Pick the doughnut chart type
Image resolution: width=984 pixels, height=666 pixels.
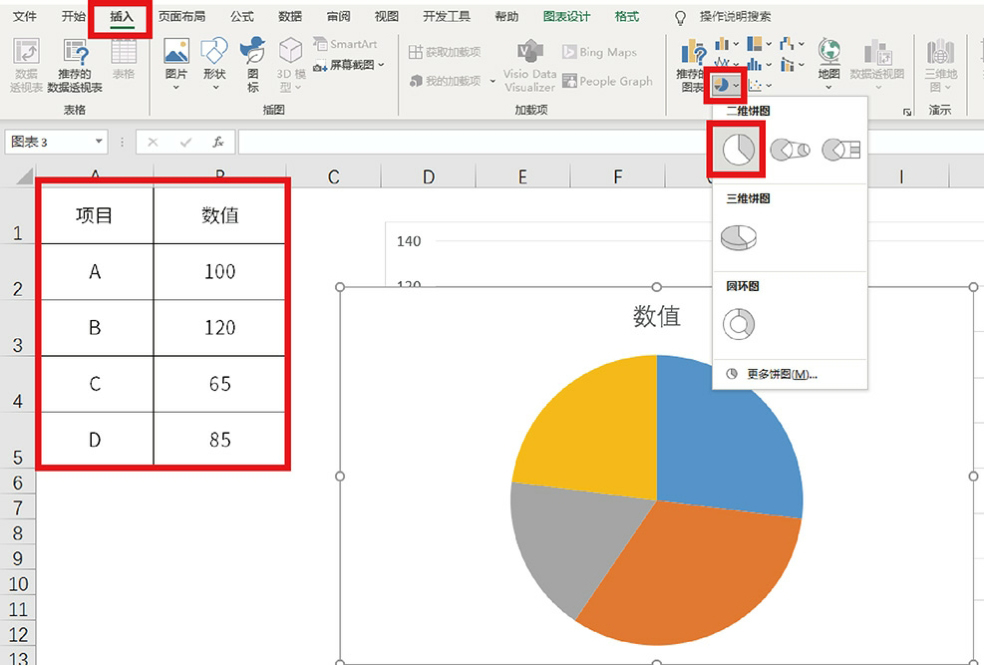pyautogui.click(x=738, y=323)
